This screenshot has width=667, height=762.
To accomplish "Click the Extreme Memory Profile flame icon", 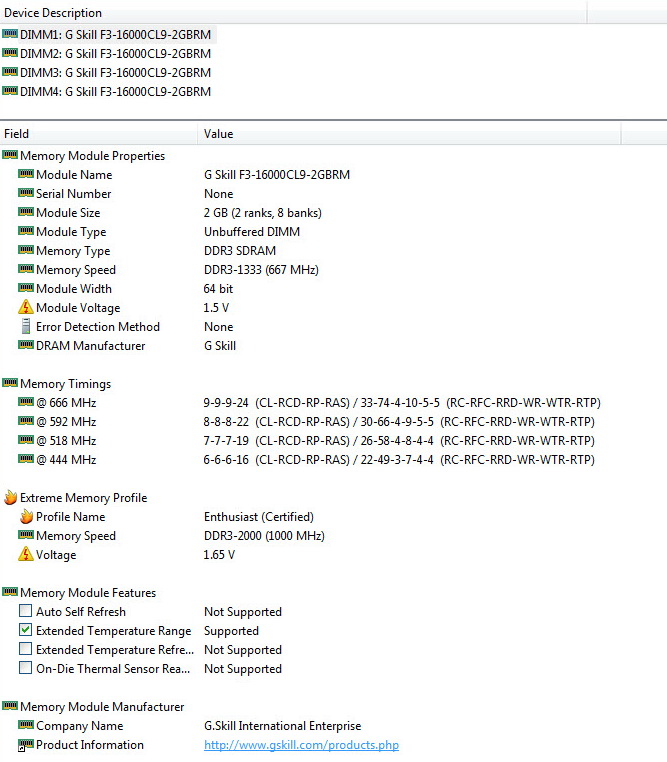I will point(10,497).
